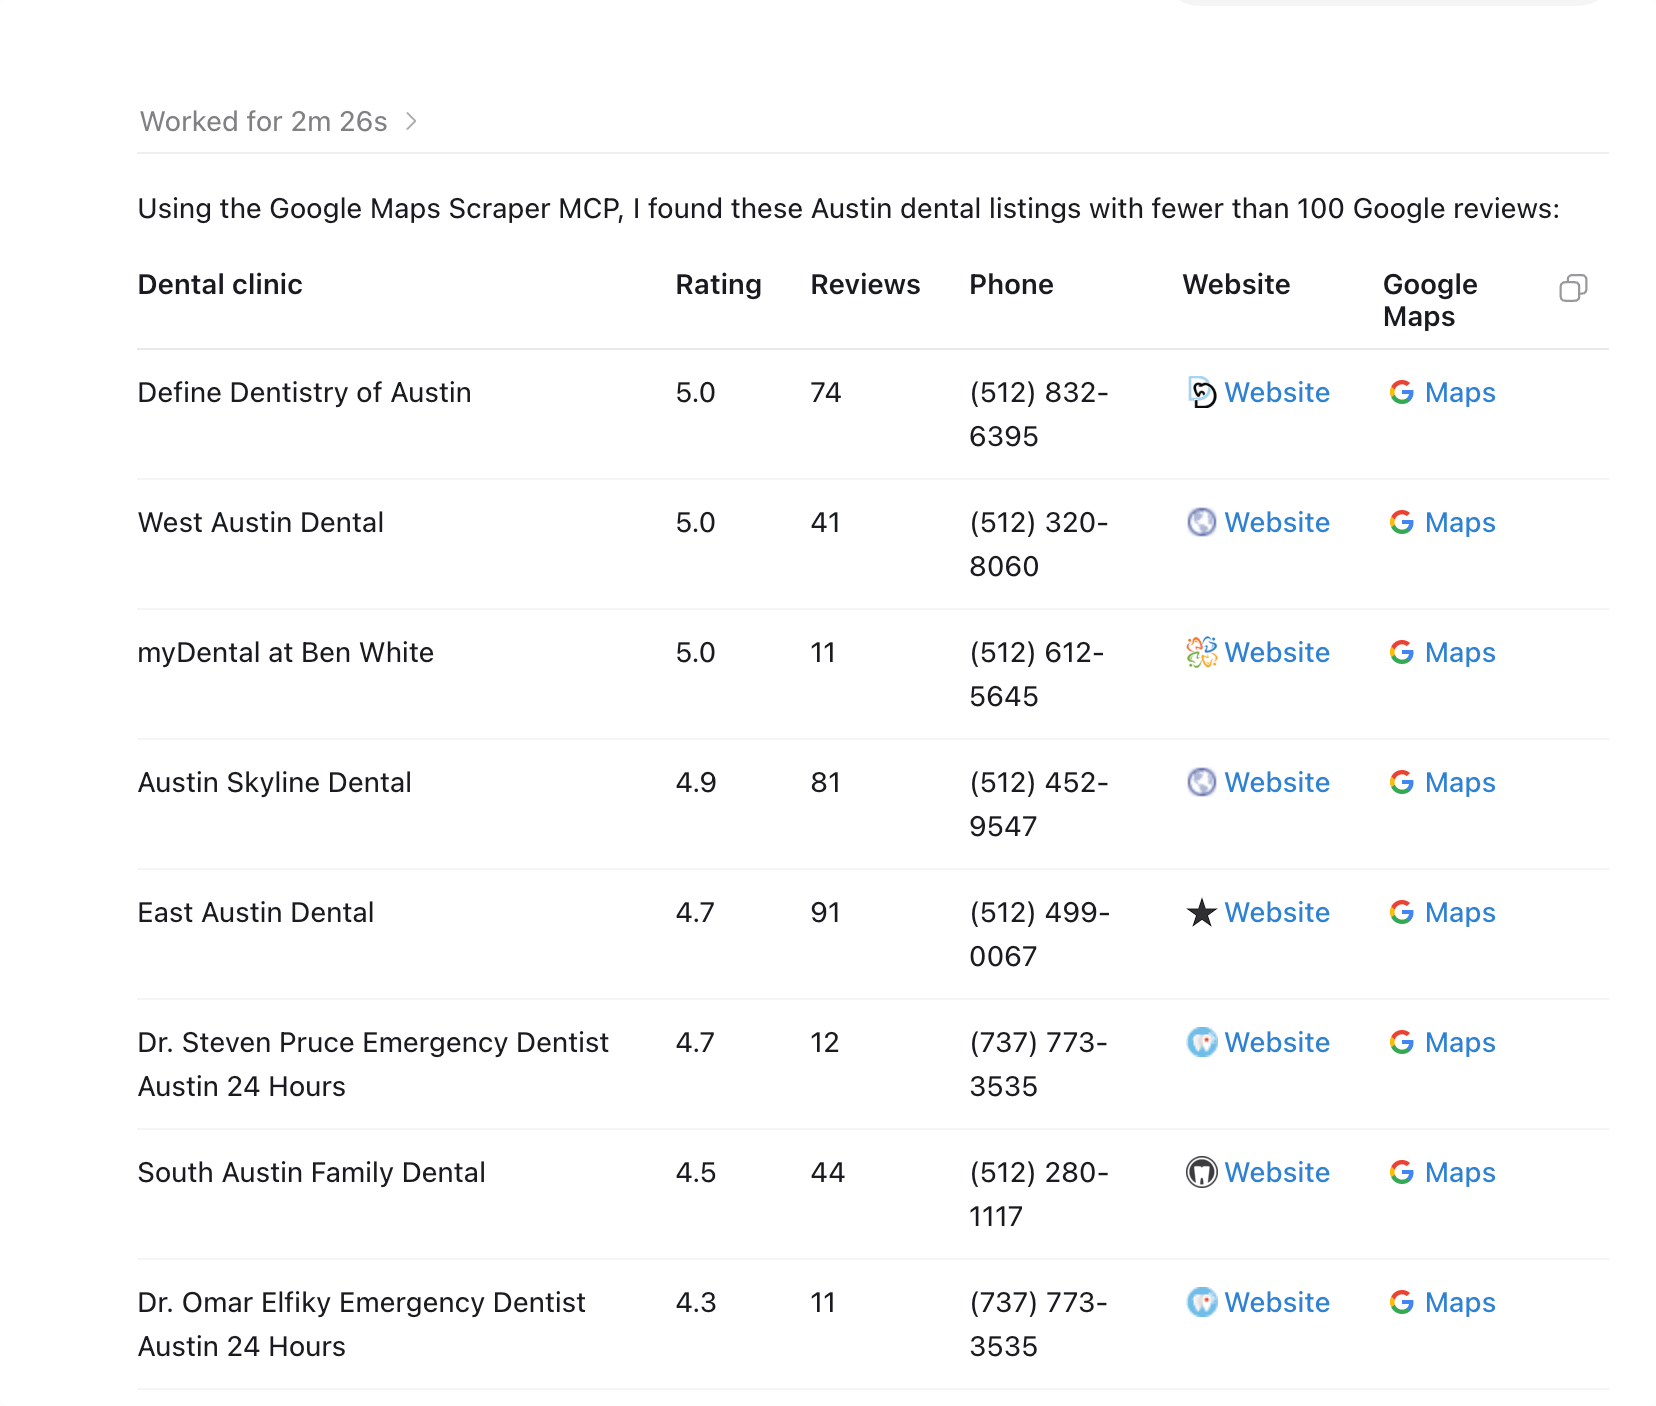Click the Dental clinic column header
The height and width of the screenshot is (1406, 1656).
[220, 285]
